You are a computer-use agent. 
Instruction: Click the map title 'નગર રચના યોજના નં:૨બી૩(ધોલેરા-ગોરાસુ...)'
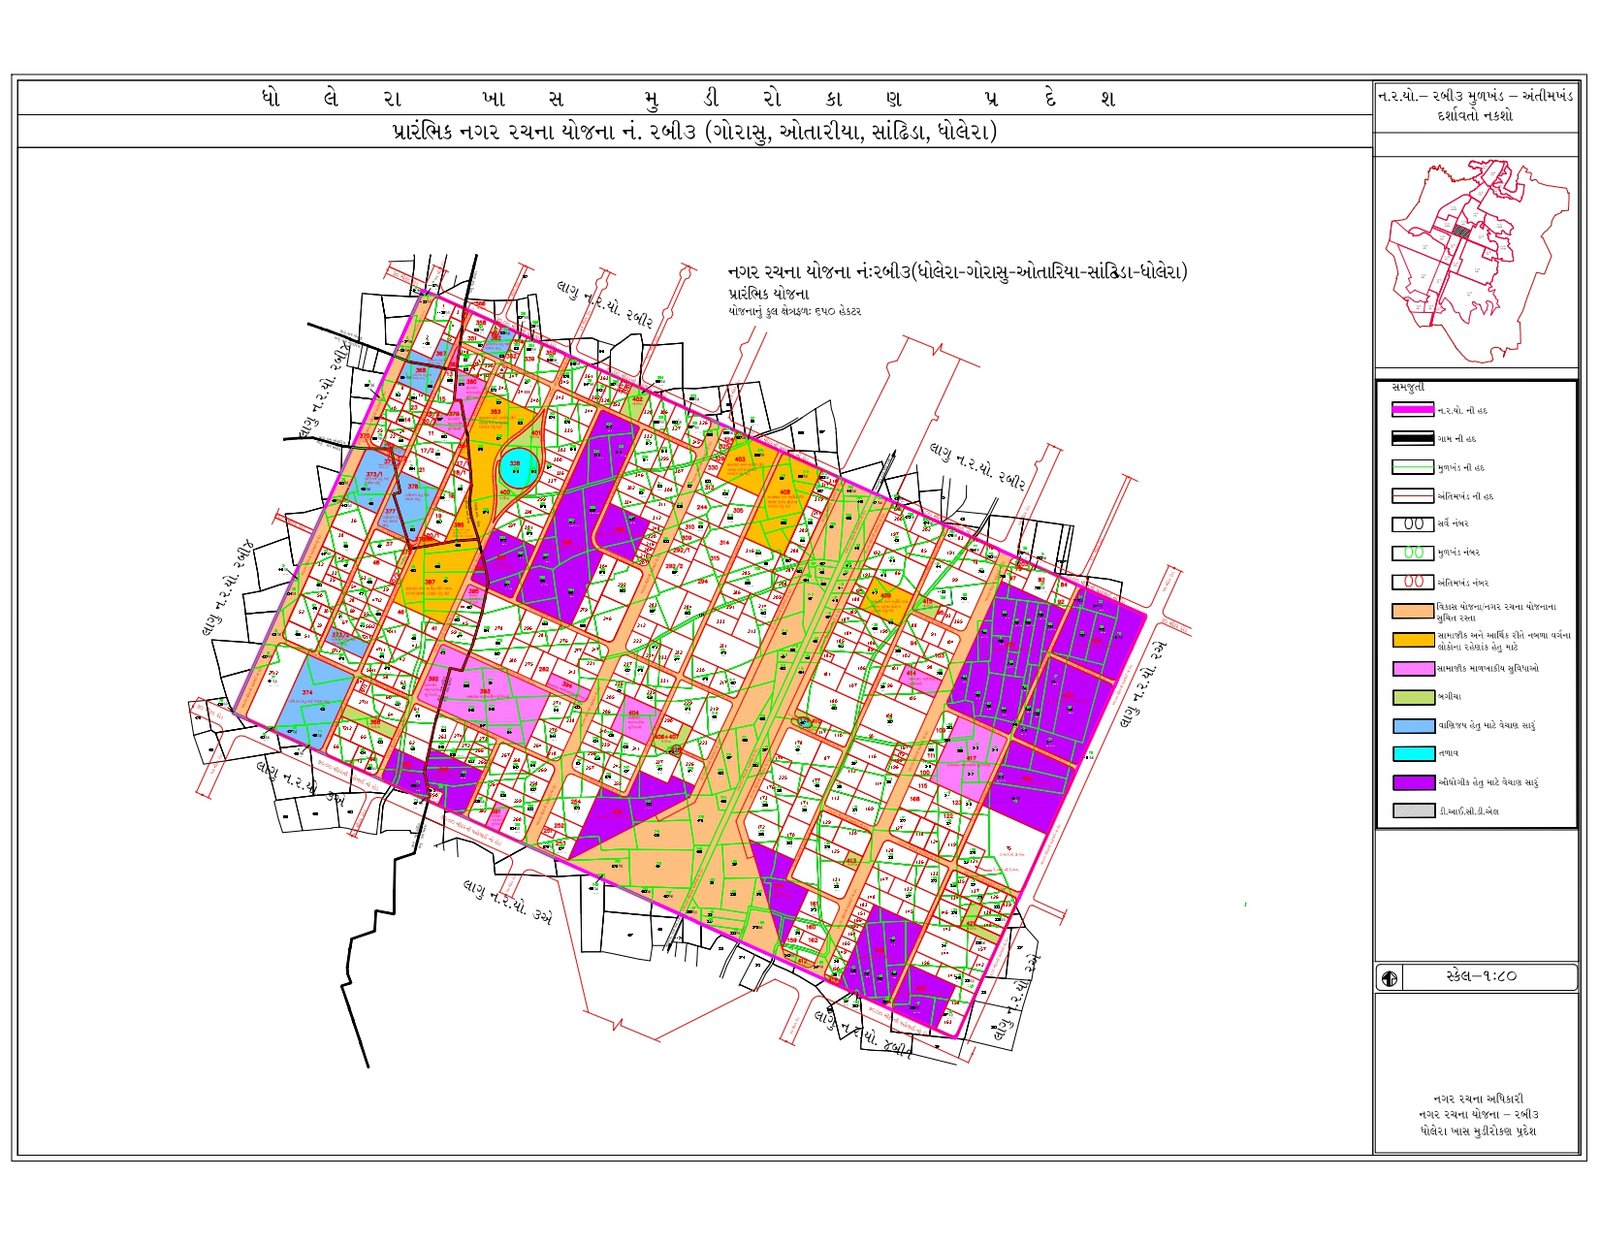coord(957,272)
